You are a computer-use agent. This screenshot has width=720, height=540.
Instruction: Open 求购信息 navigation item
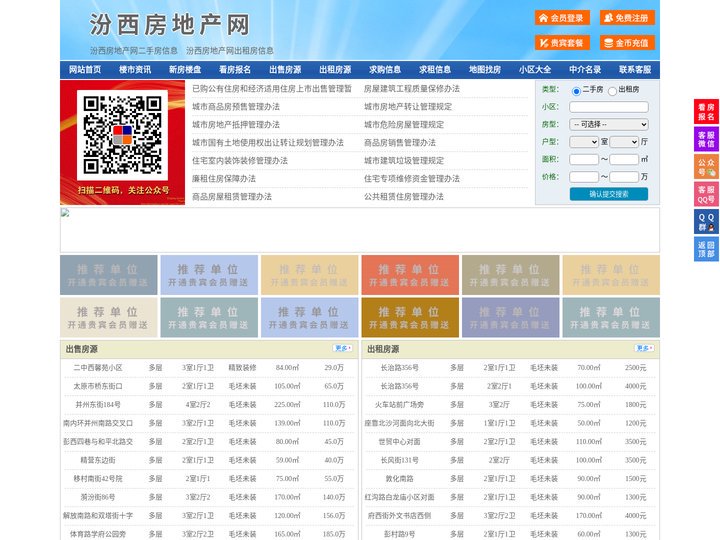(x=385, y=70)
